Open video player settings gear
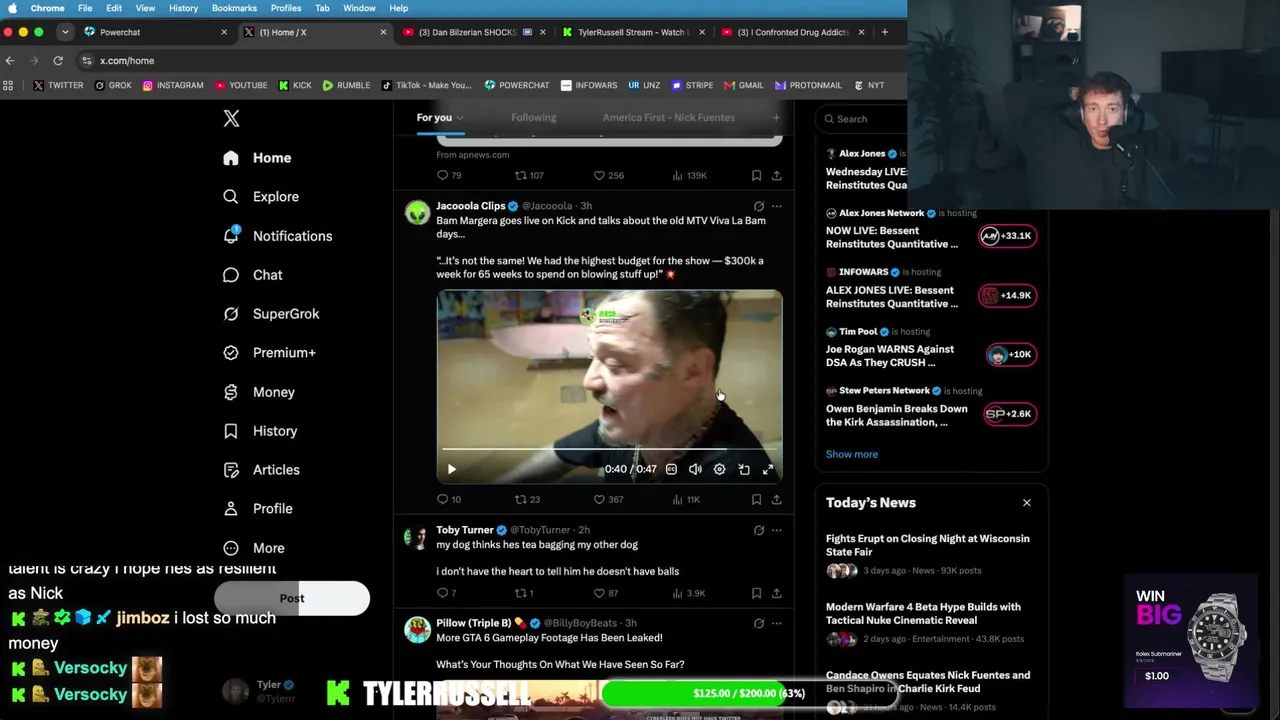The image size is (1280, 720). [x=719, y=469]
